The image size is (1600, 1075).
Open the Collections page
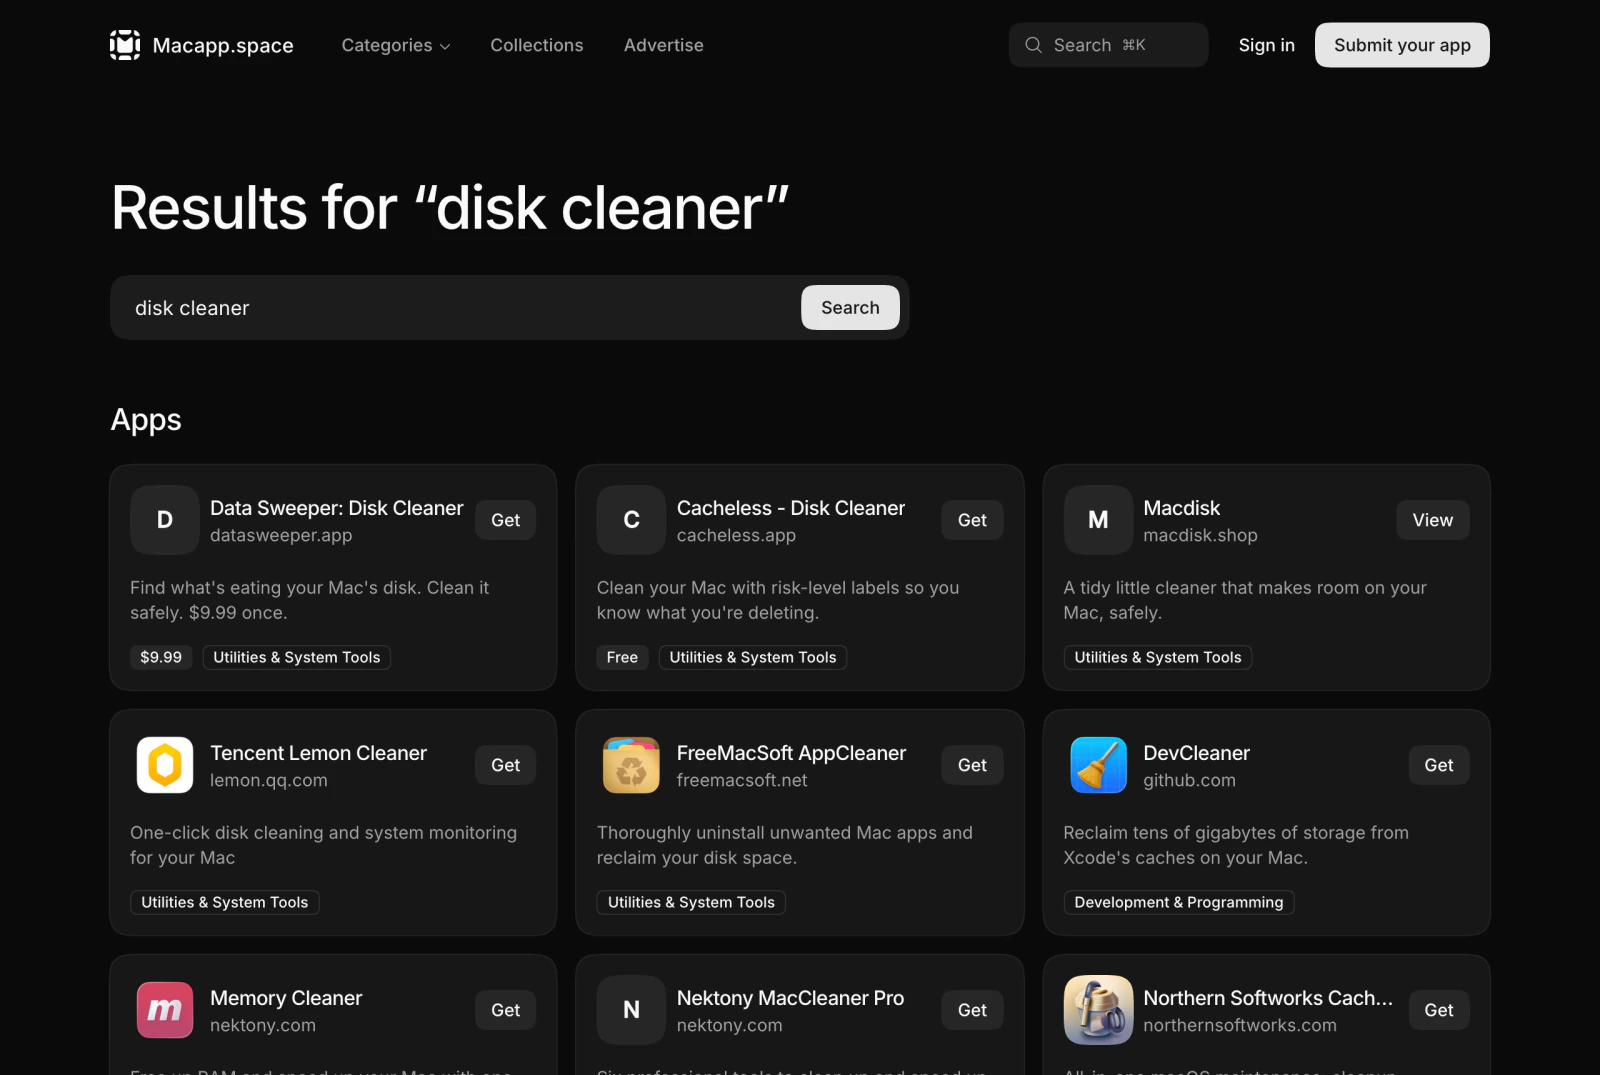537,45
